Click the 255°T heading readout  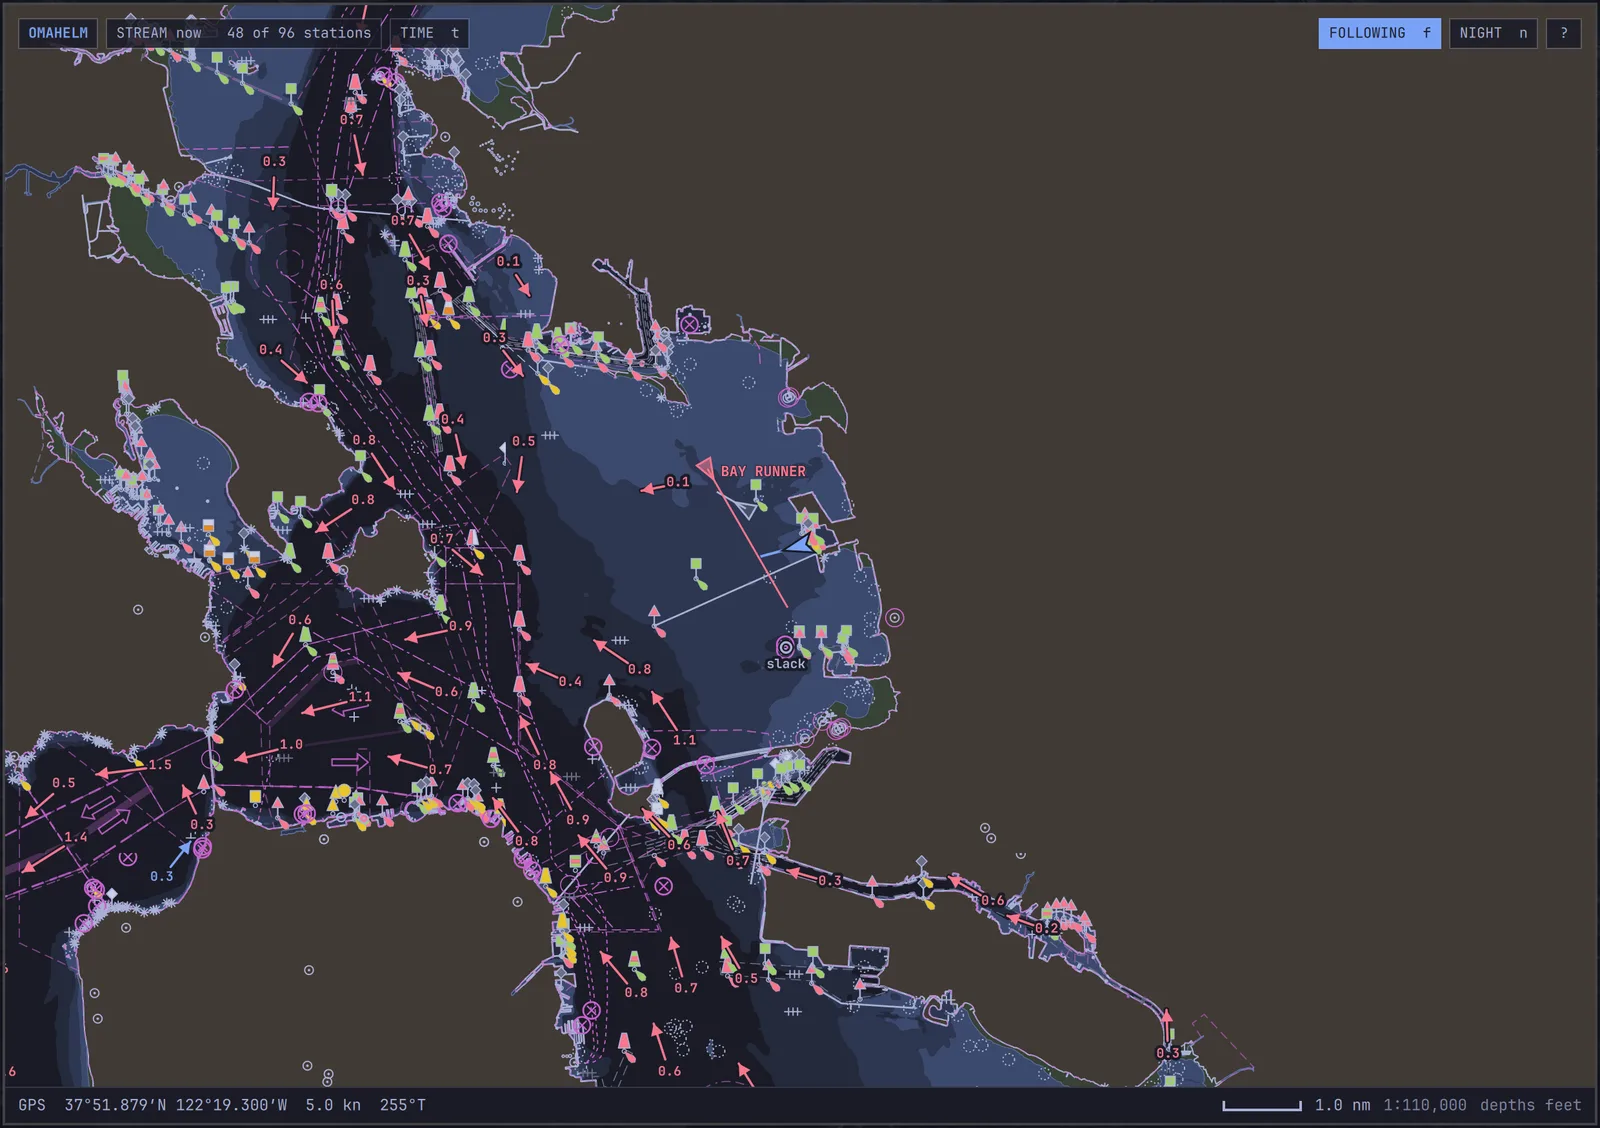point(403,1105)
